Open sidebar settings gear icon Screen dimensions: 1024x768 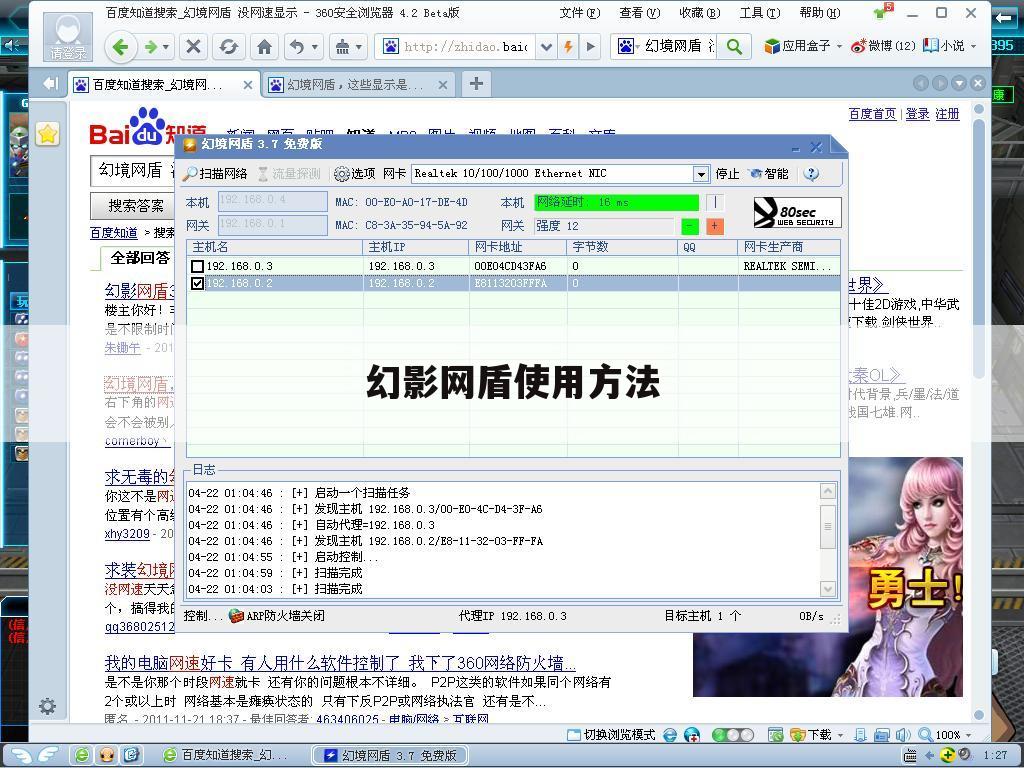47,706
